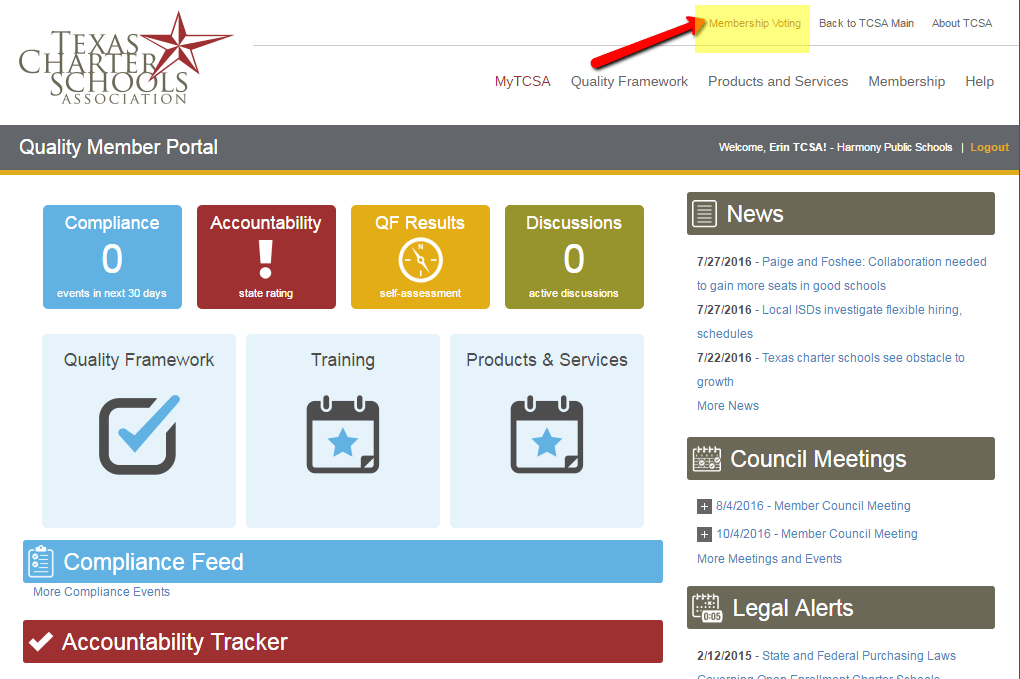
Task: Open the Products & Services calendar icon
Action: tap(546, 434)
